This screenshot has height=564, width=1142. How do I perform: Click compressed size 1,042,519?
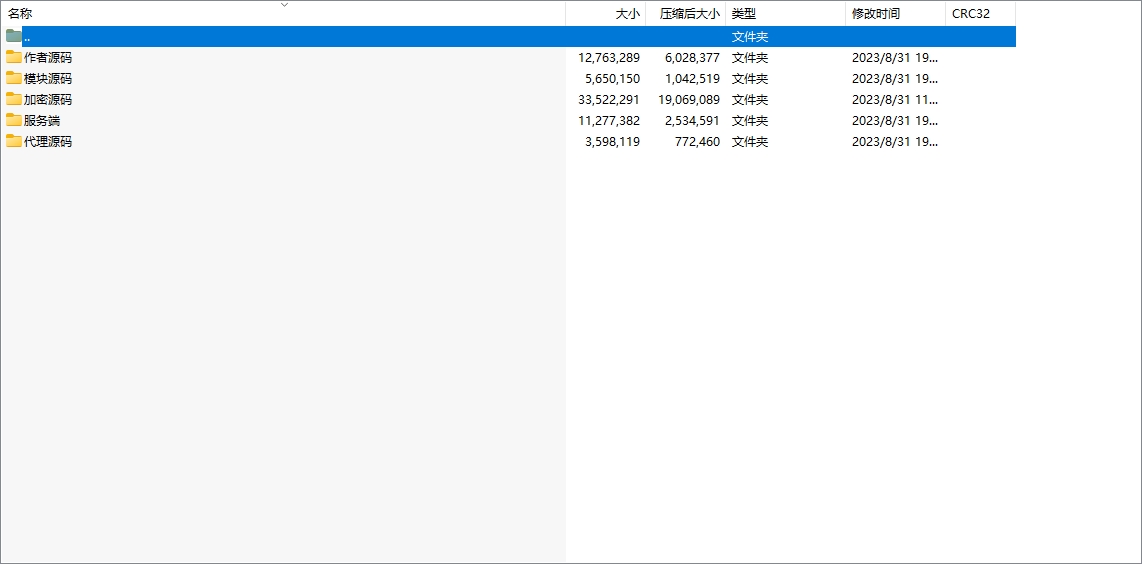(693, 79)
